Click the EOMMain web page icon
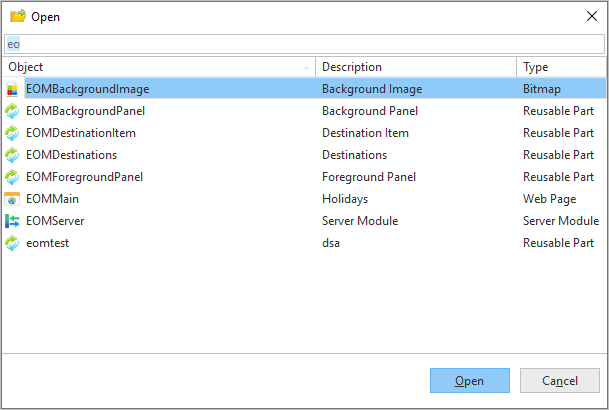Image resolution: width=609 pixels, height=410 pixels. point(12,199)
